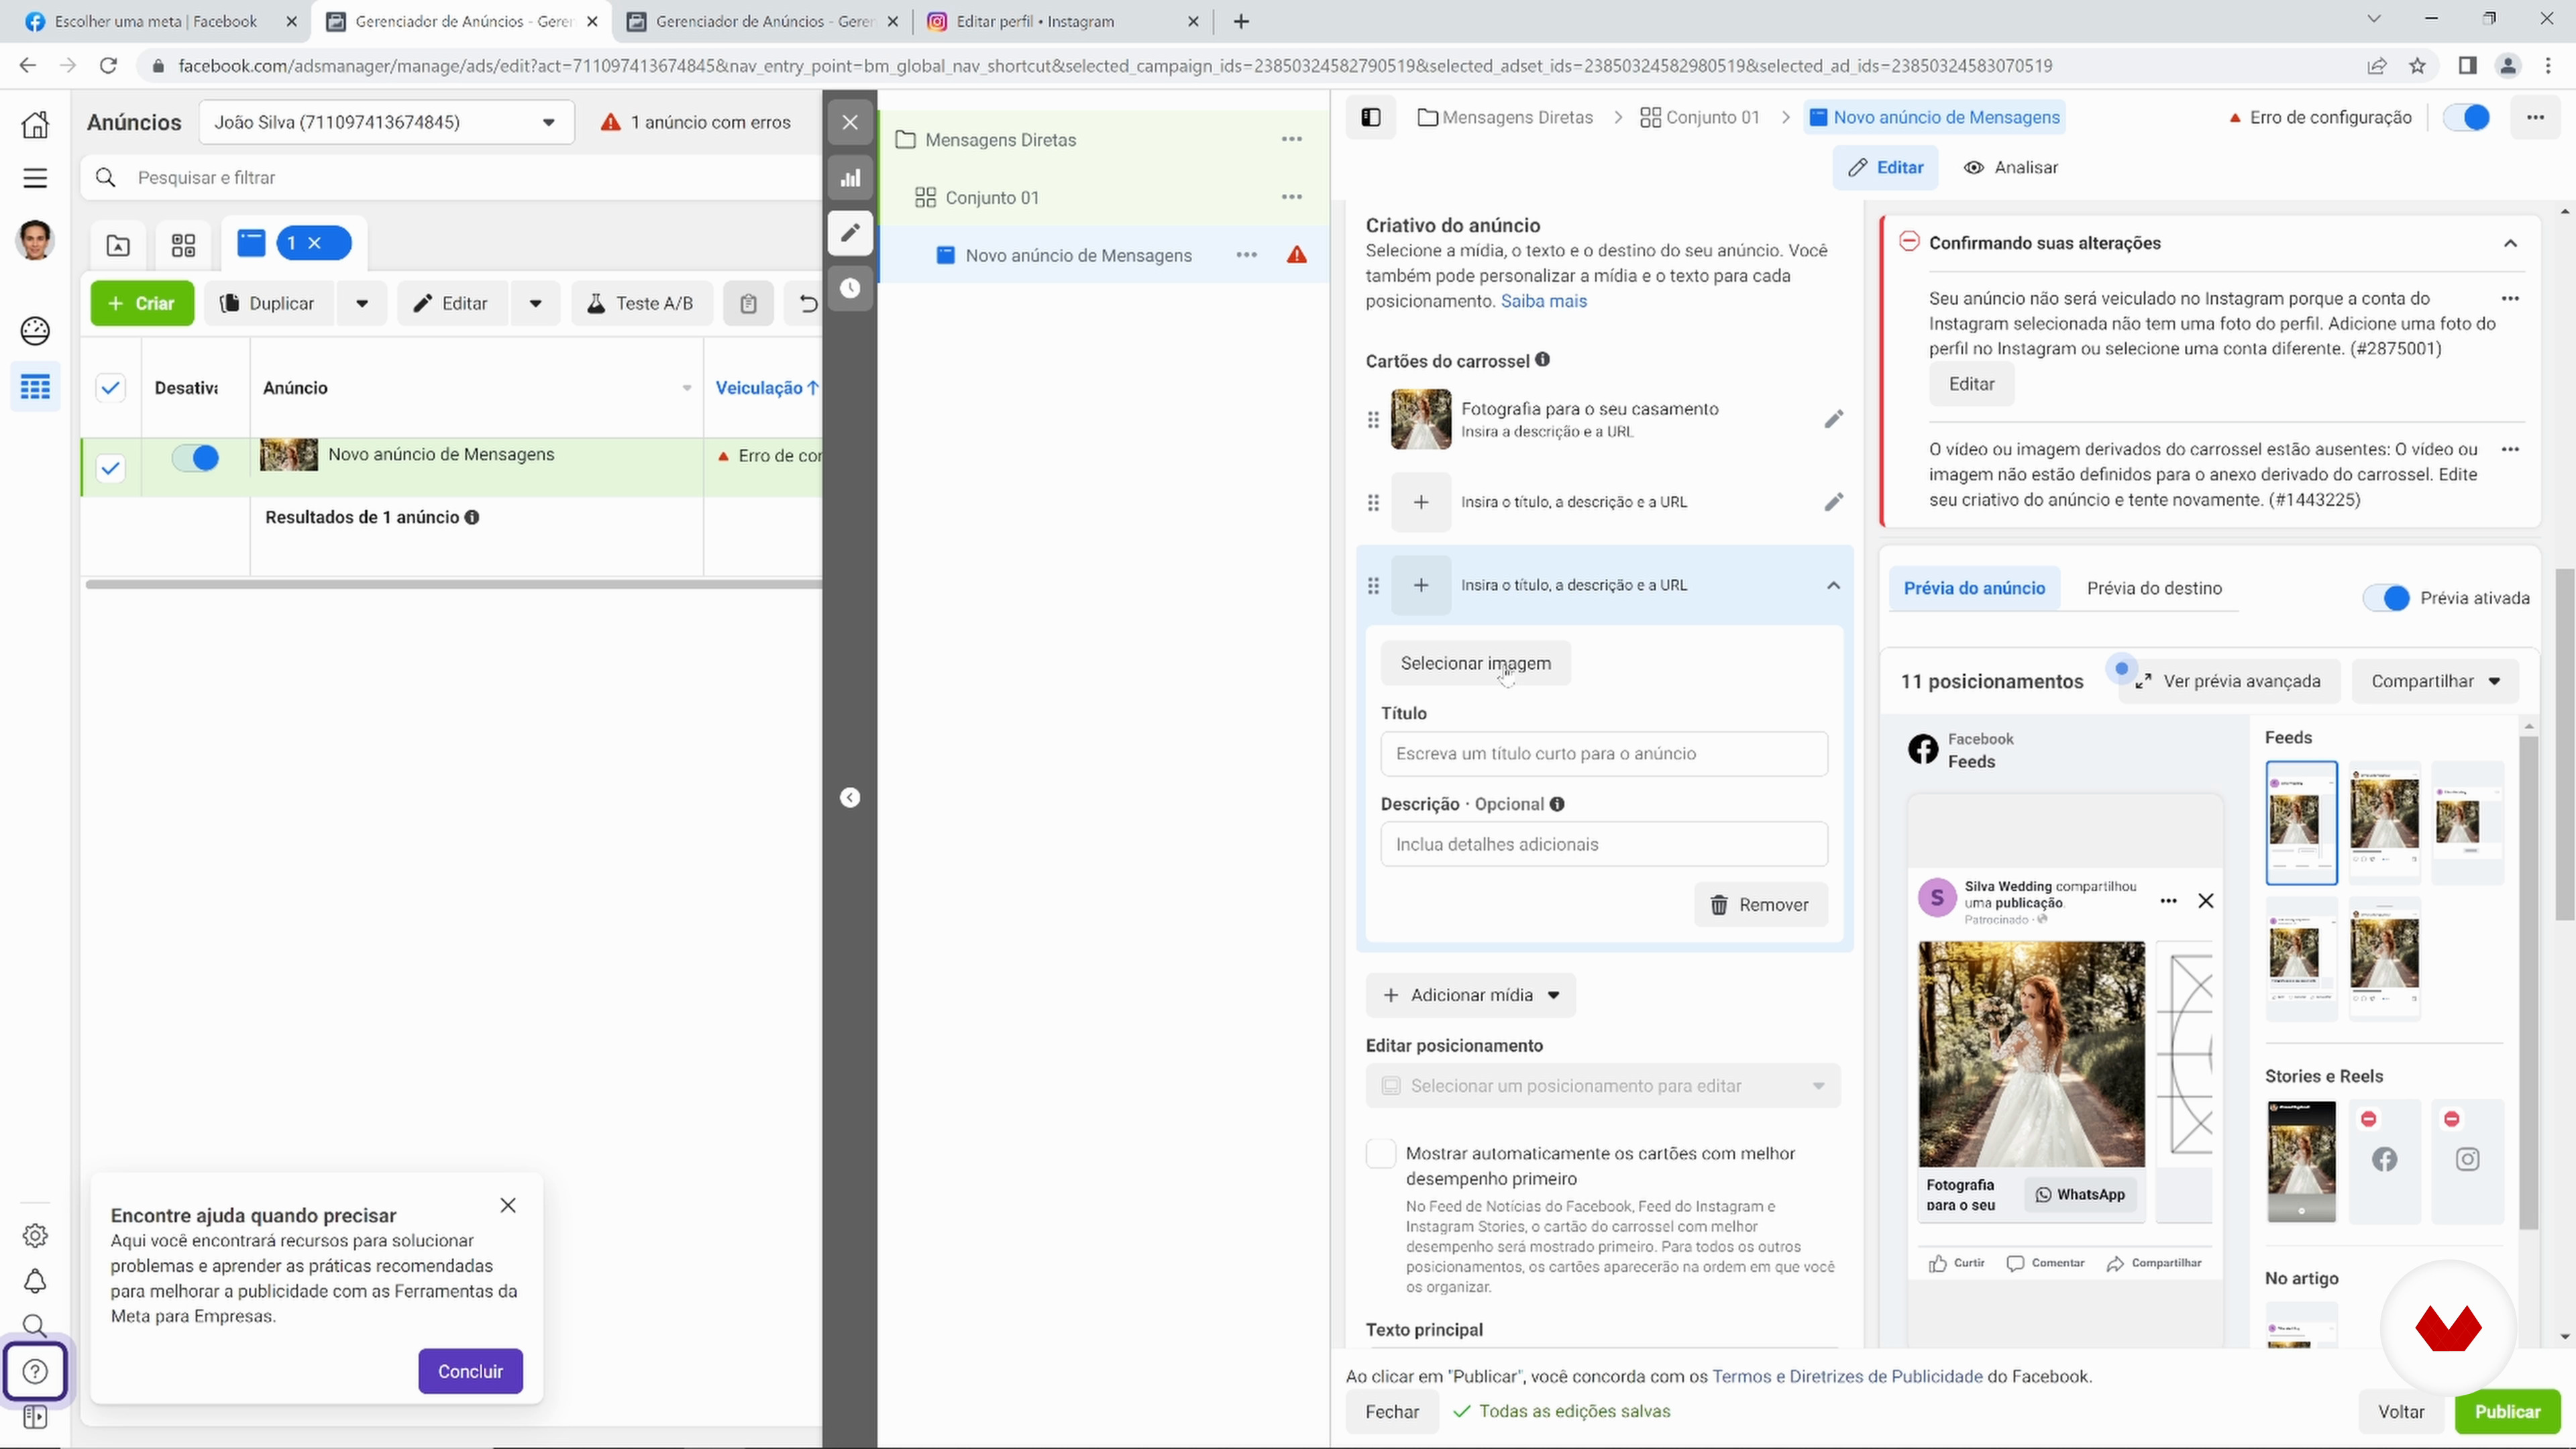The image size is (2576, 1449).
Task: Open Selecionar um posicionamento para editar dropdown
Action: pyautogui.click(x=1603, y=1087)
